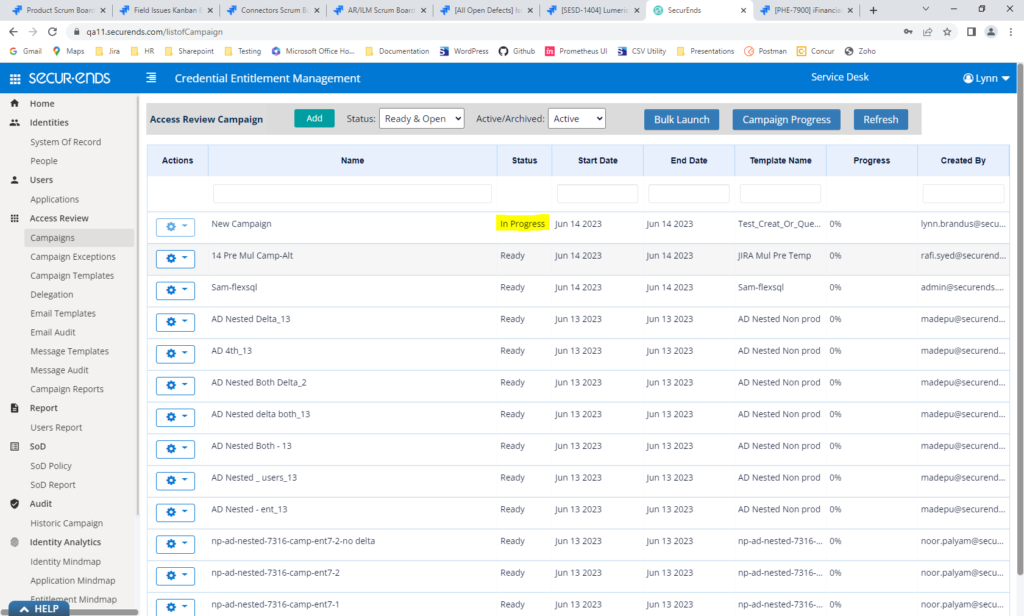
Task: Open the apps grid icon beside SecurEnds logo
Action: tap(14, 79)
